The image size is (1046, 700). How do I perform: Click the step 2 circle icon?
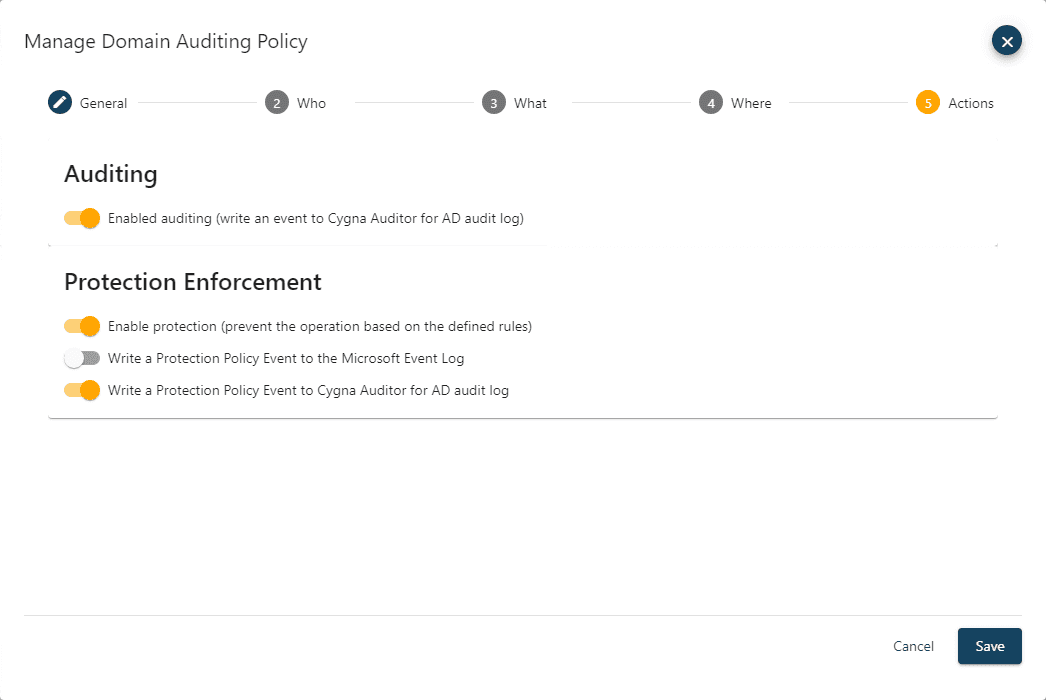click(277, 103)
